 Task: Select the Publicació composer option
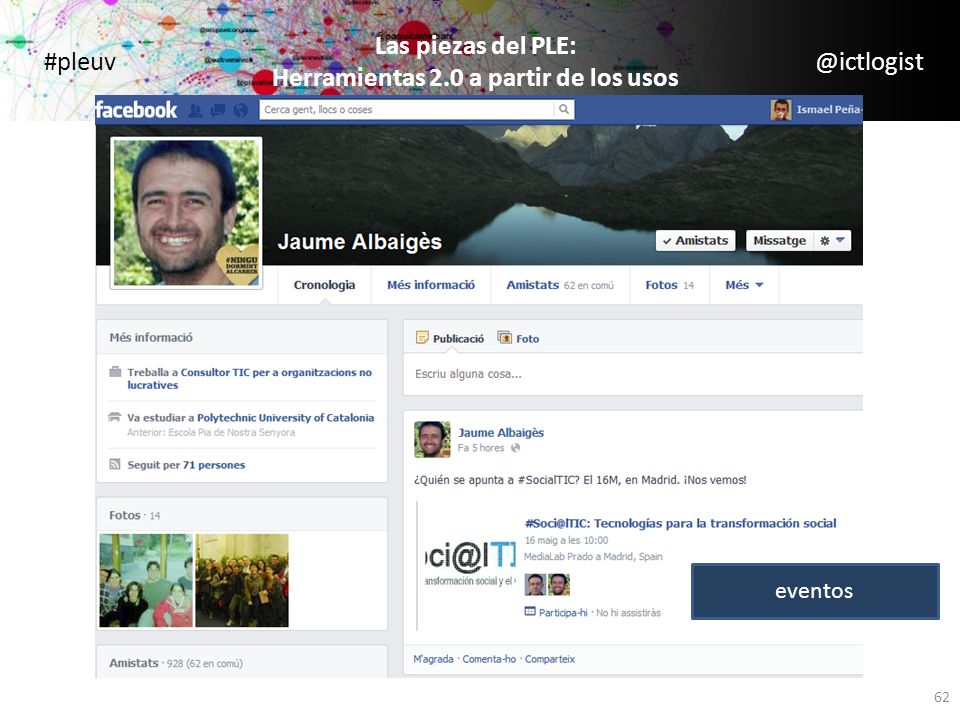pos(450,338)
